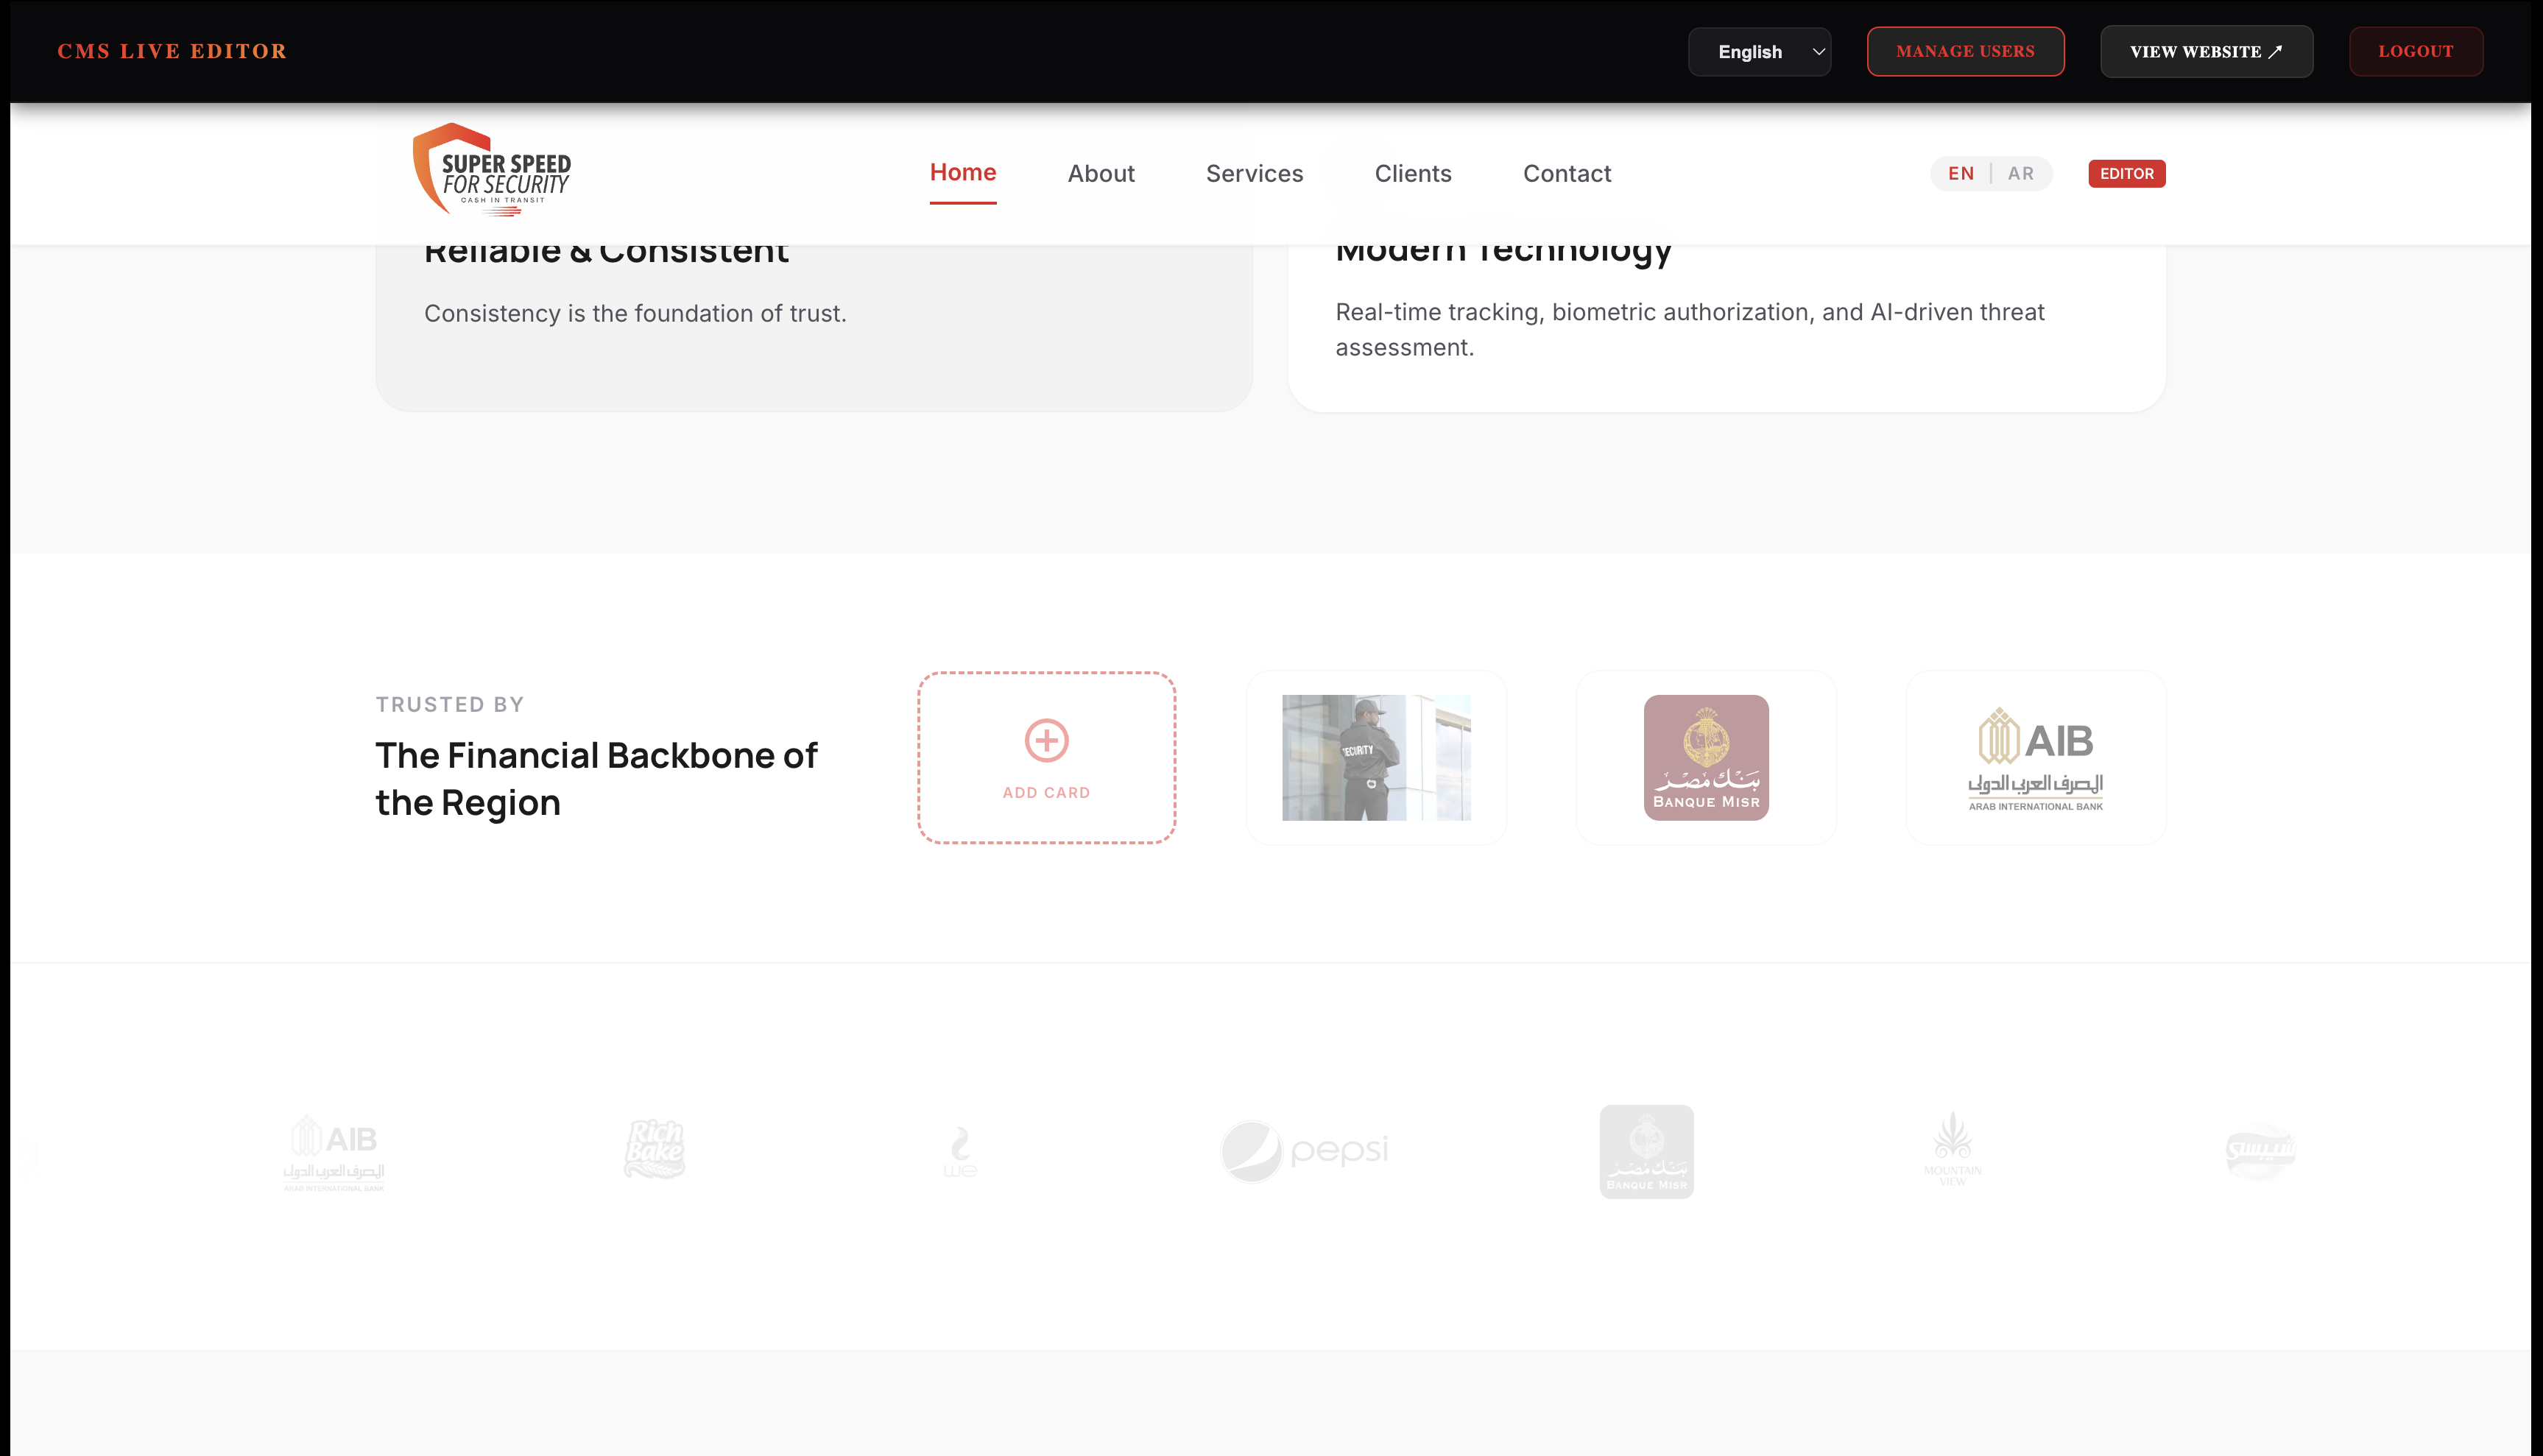Select the Banque Misr logo card
This screenshot has height=1456, width=2543.
(1706, 757)
